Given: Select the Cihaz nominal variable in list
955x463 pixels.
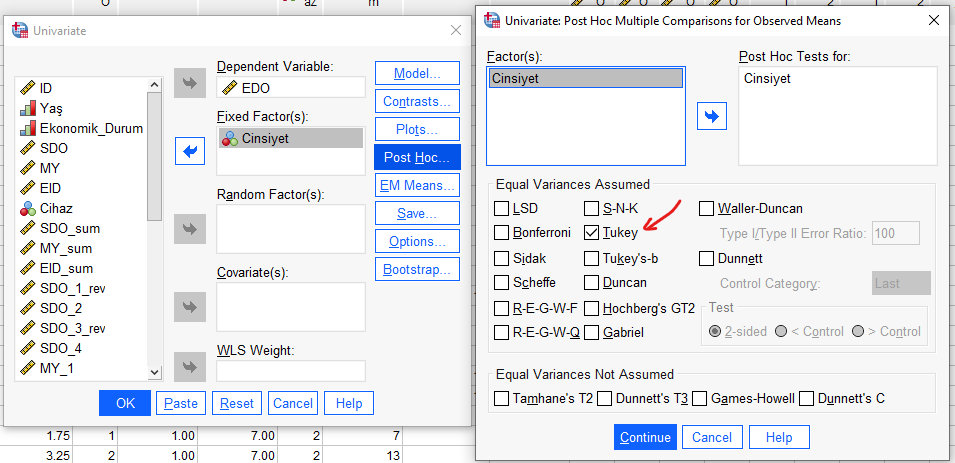Looking at the screenshot, I should coord(55,209).
